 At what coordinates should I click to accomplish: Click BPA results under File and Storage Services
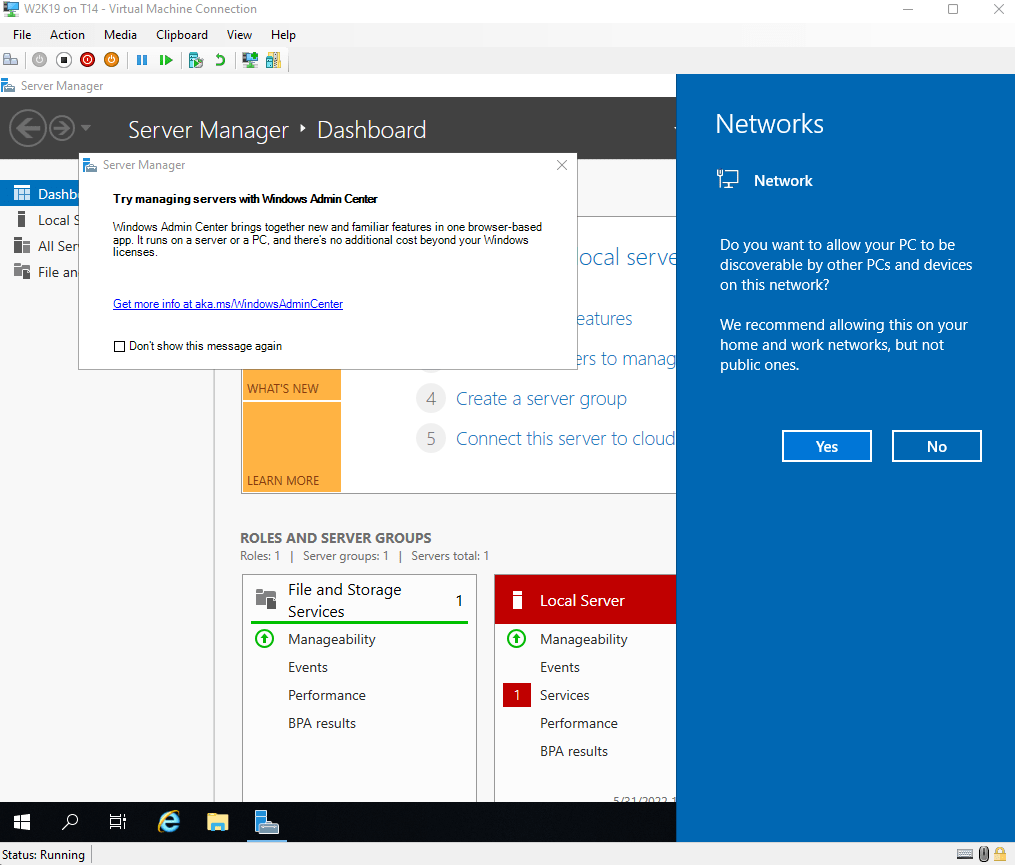coord(322,723)
